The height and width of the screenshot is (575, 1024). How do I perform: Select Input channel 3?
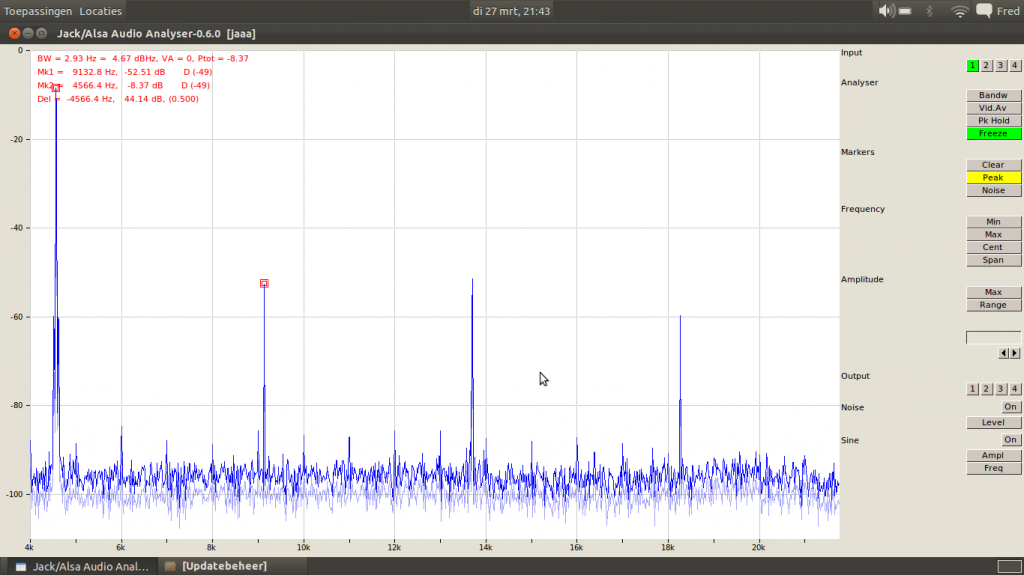click(1000, 65)
